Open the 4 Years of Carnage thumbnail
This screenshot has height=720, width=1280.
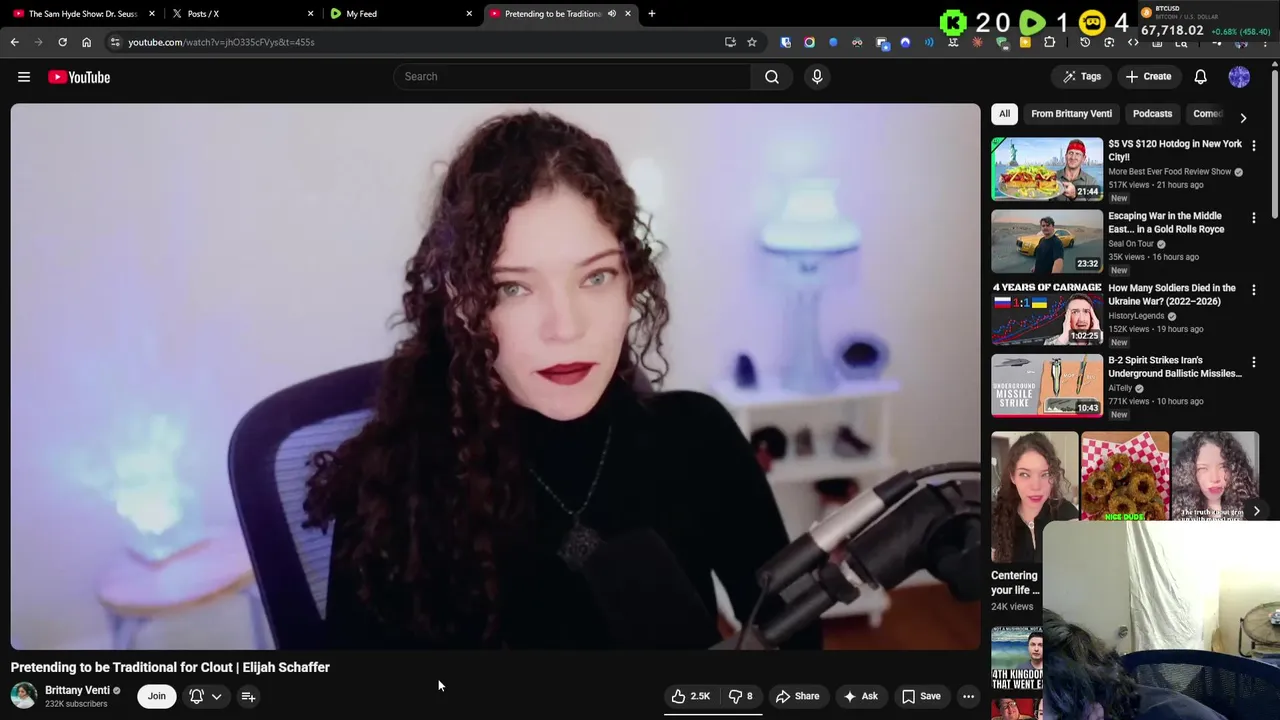click(1047, 313)
